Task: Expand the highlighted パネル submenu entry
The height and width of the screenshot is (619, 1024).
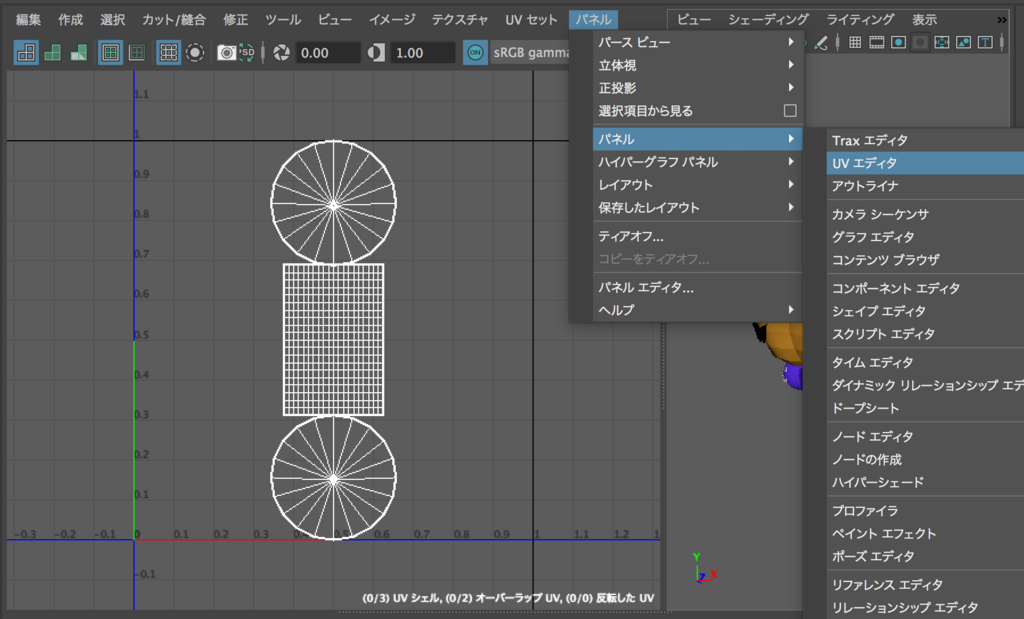Action: point(697,138)
